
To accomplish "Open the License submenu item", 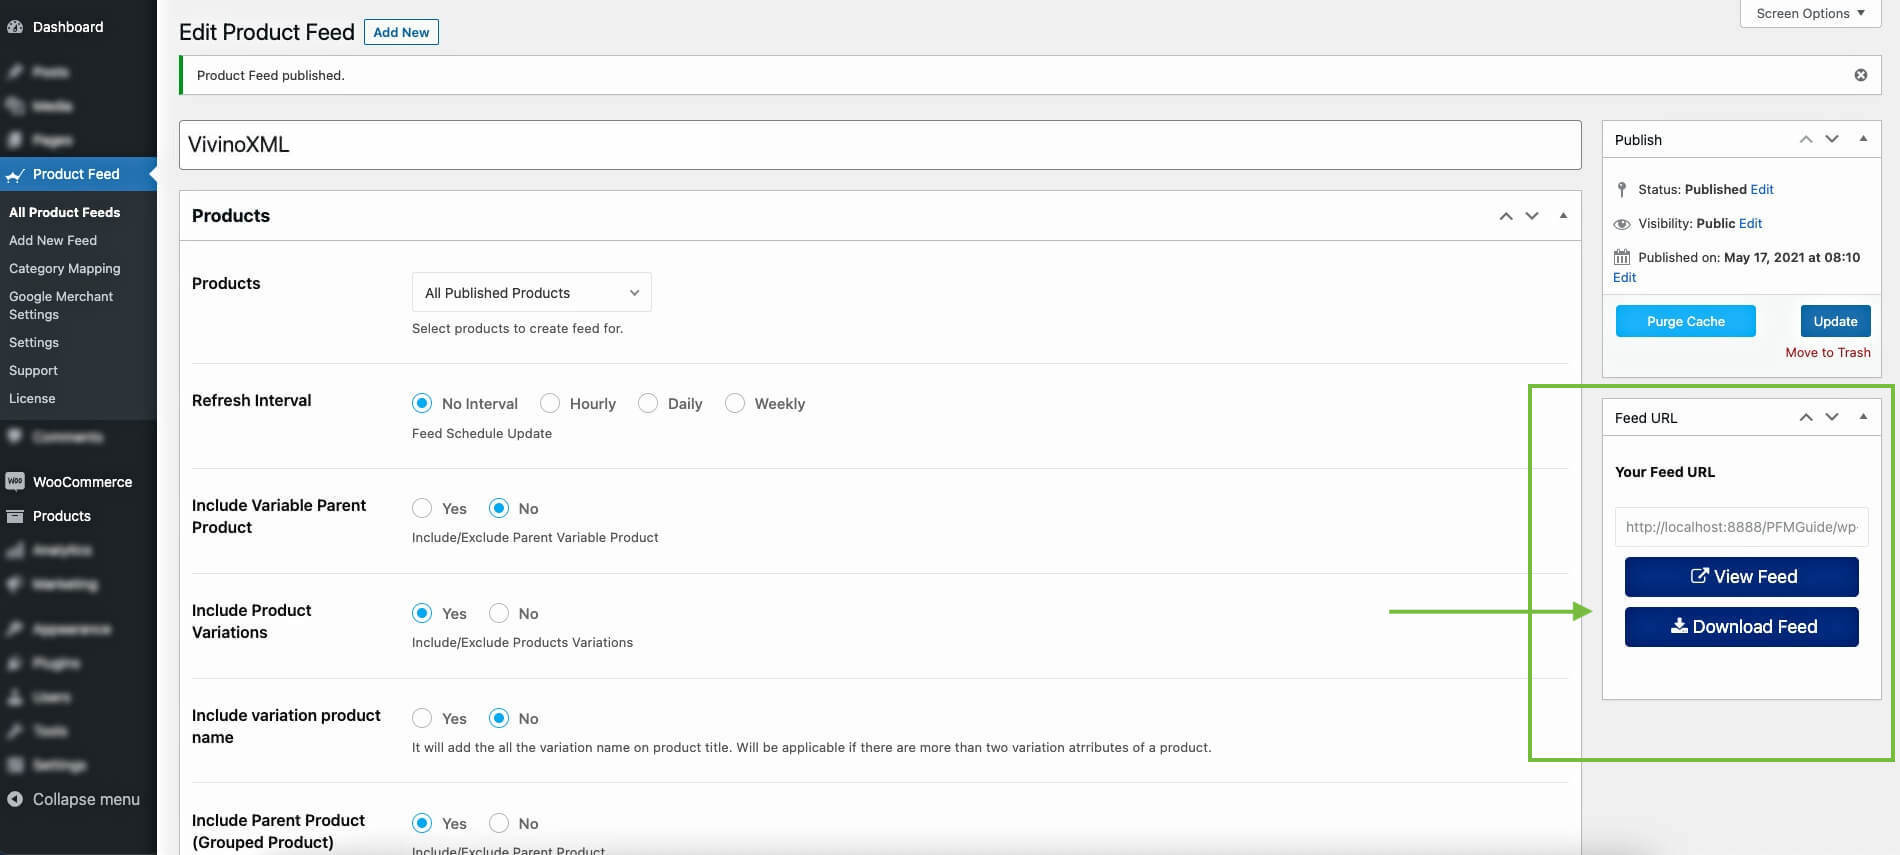I will 32,398.
